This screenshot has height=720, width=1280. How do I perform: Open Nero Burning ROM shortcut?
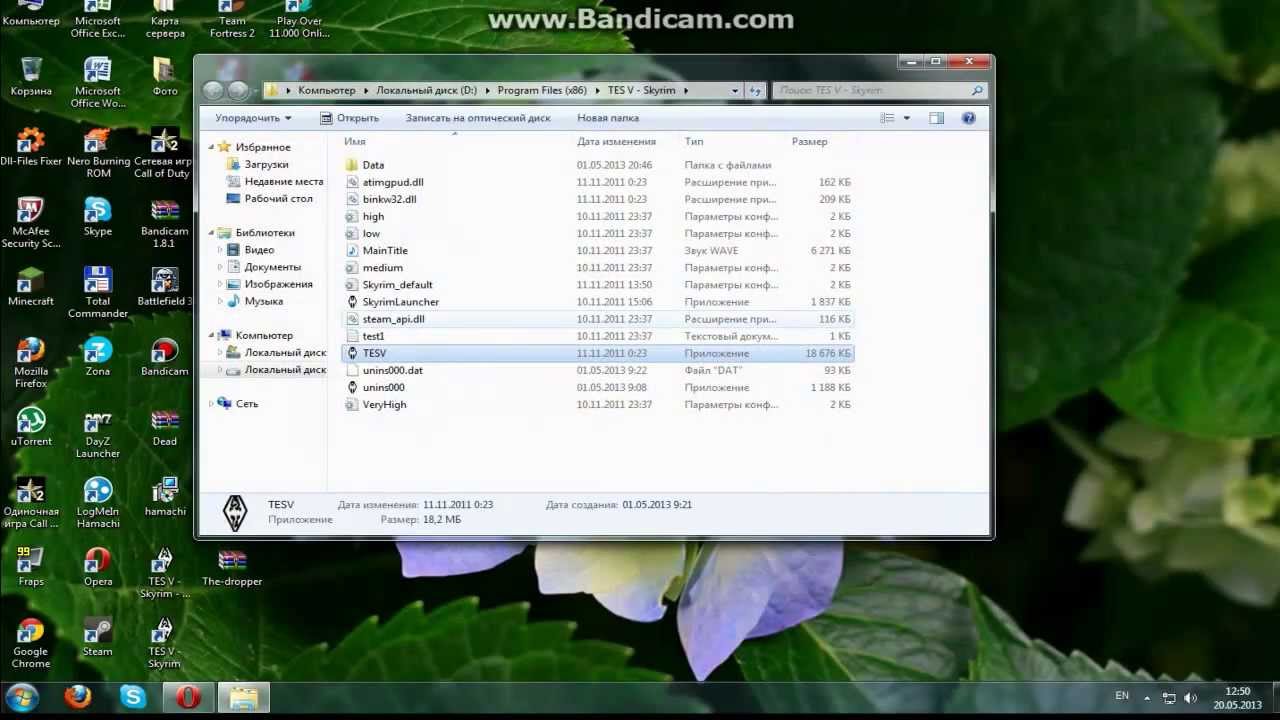pyautogui.click(x=98, y=153)
